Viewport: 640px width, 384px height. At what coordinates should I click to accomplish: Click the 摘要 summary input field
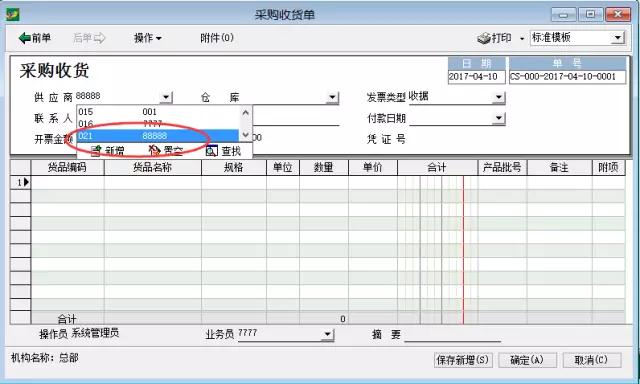452,335
